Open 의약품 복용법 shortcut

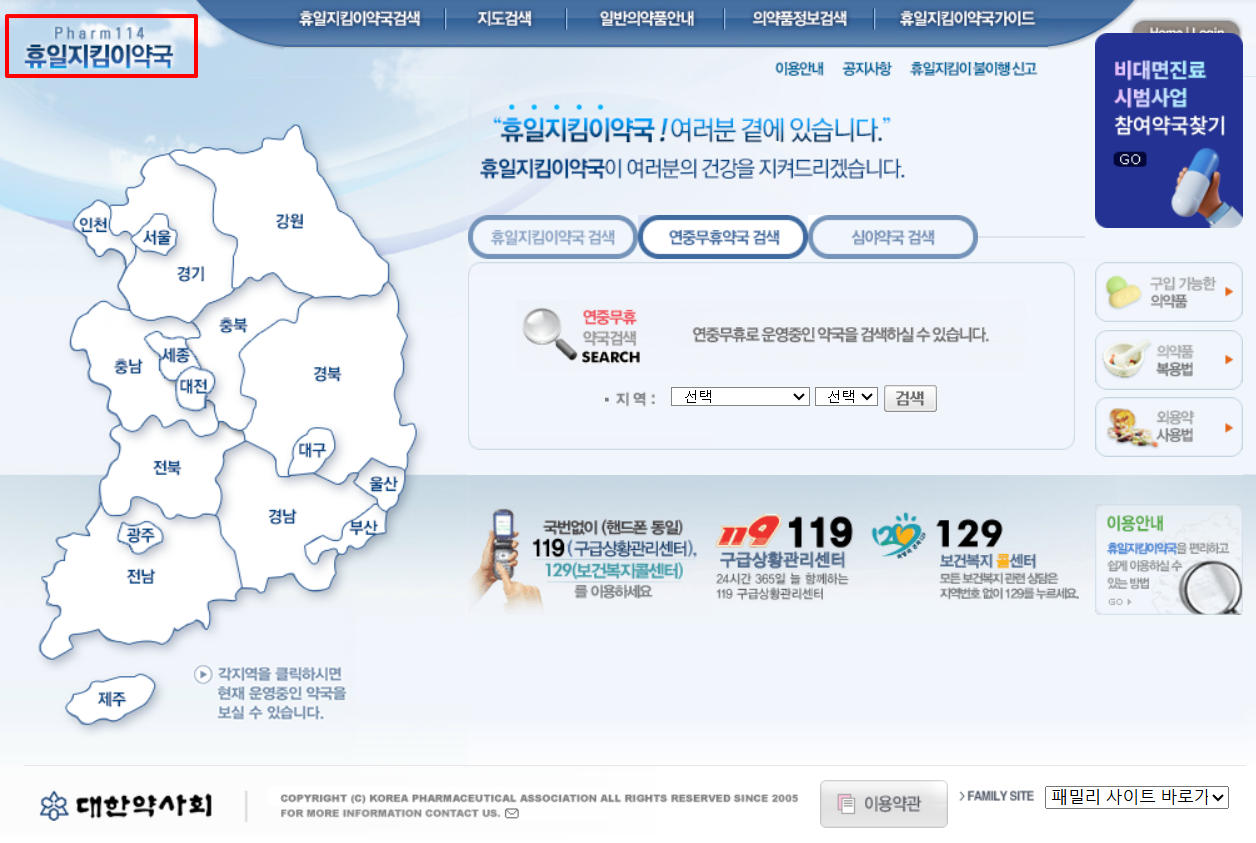coord(1169,360)
